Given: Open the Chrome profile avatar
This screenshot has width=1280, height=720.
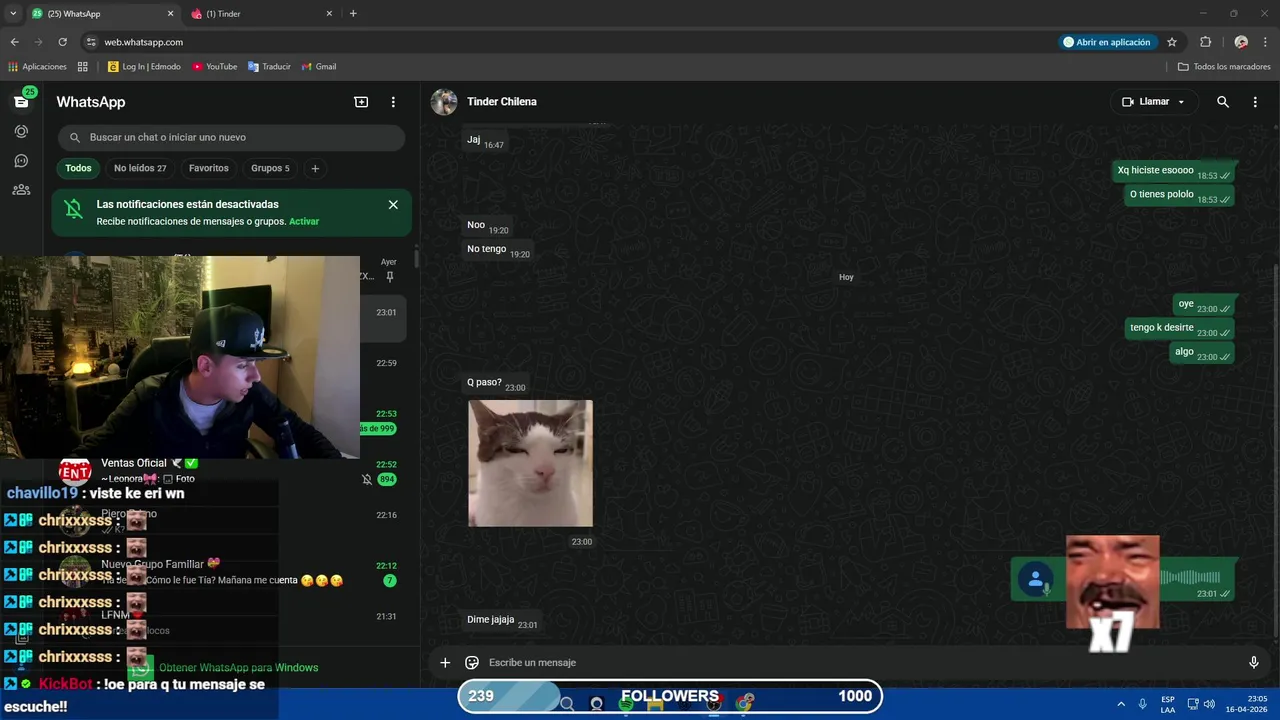Looking at the screenshot, I should tap(1241, 42).
